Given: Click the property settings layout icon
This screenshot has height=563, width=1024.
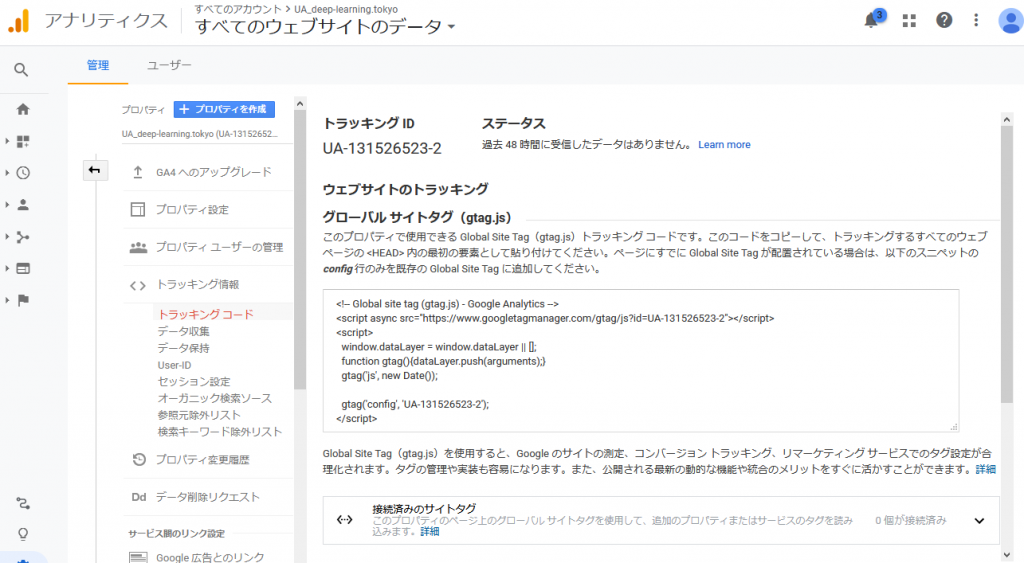Looking at the screenshot, I should tap(138, 209).
